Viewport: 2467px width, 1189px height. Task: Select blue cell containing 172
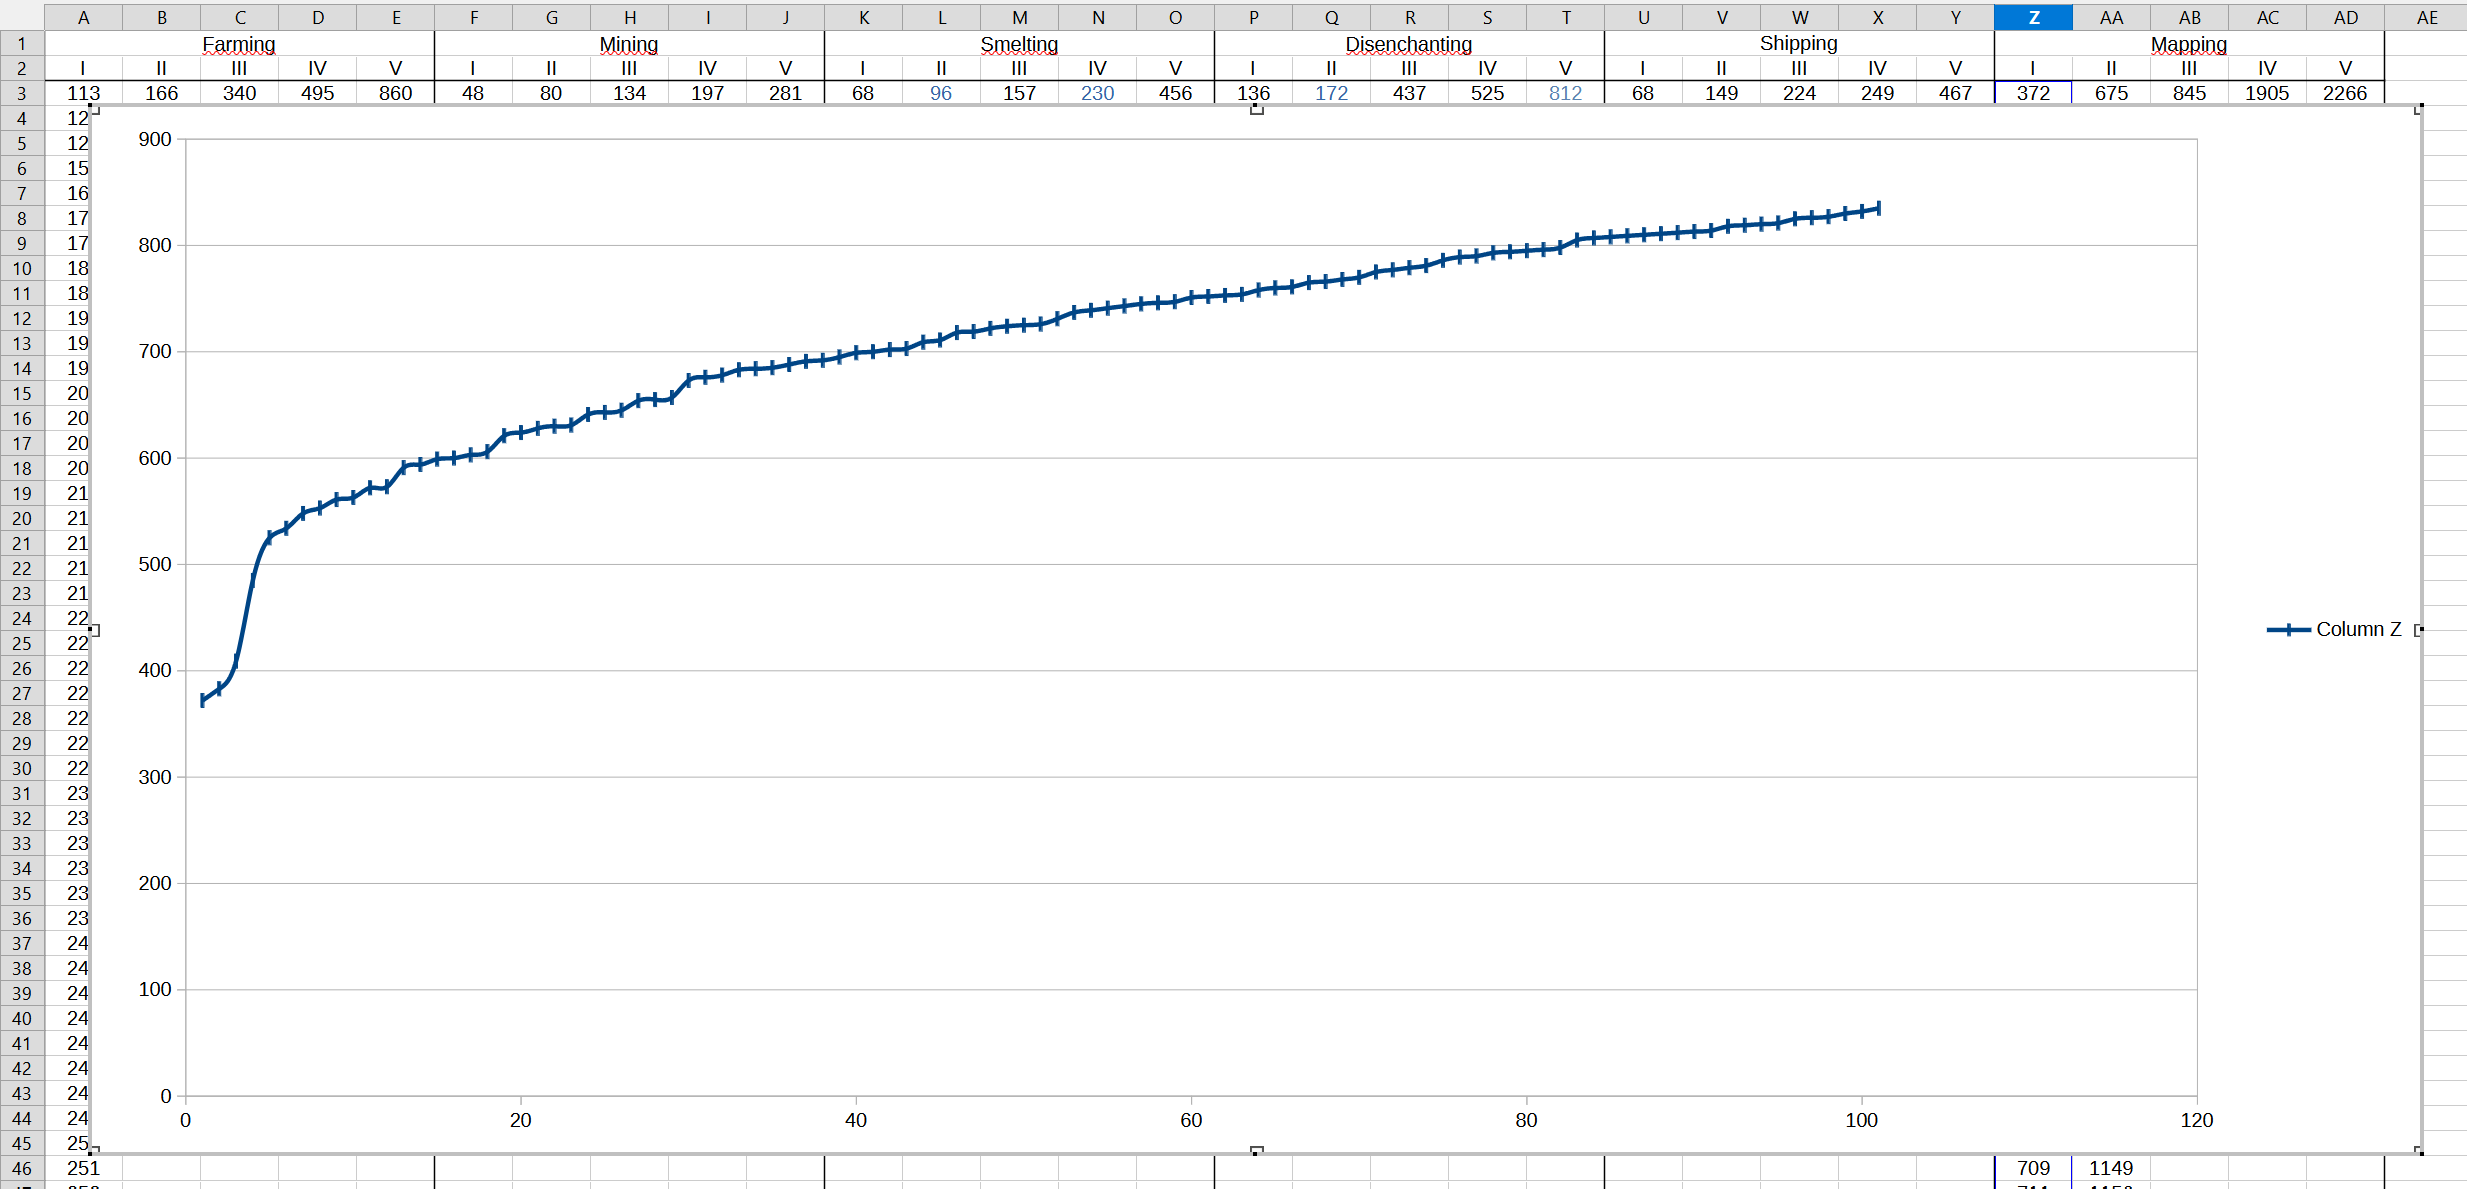1331,93
